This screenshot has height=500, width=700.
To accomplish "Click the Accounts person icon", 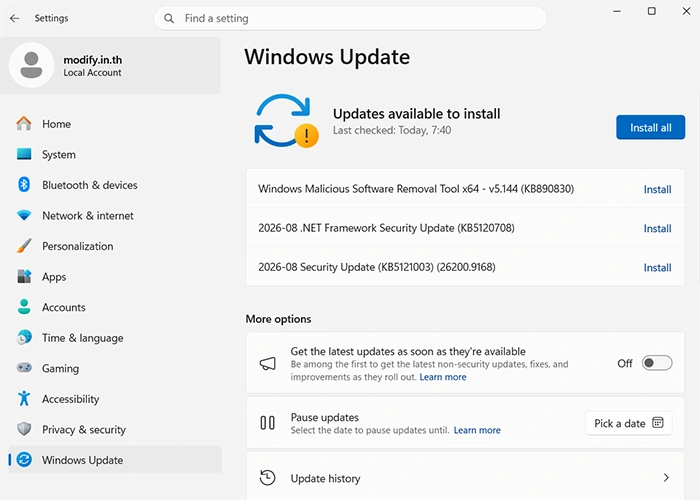I will [24, 307].
